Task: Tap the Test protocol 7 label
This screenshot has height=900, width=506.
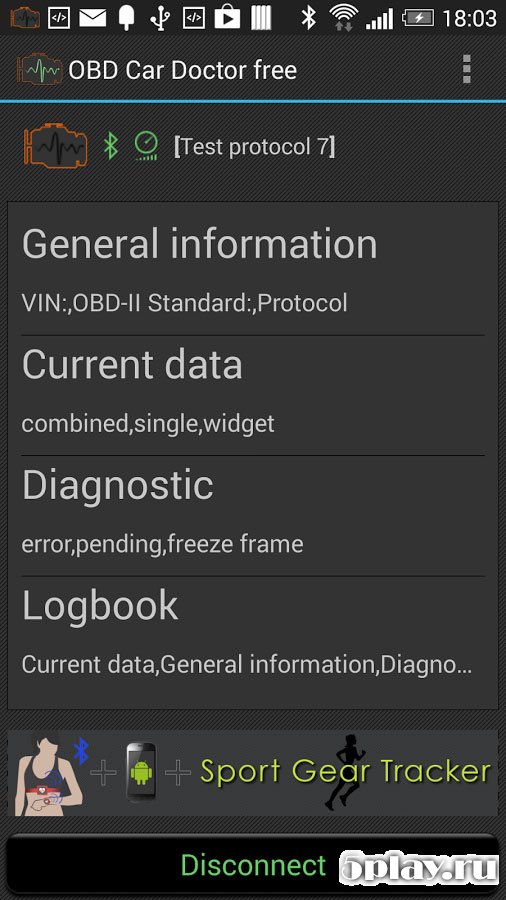Action: click(254, 147)
